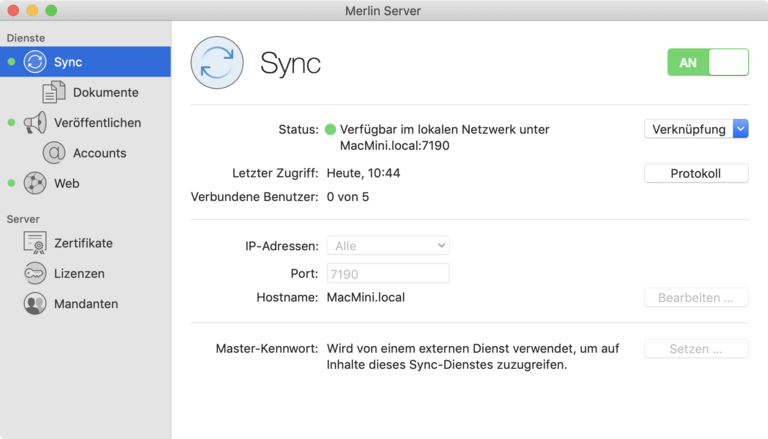Open the Verknüpfung dropdown arrow
This screenshot has height=439, width=768.
(x=741, y=129)
